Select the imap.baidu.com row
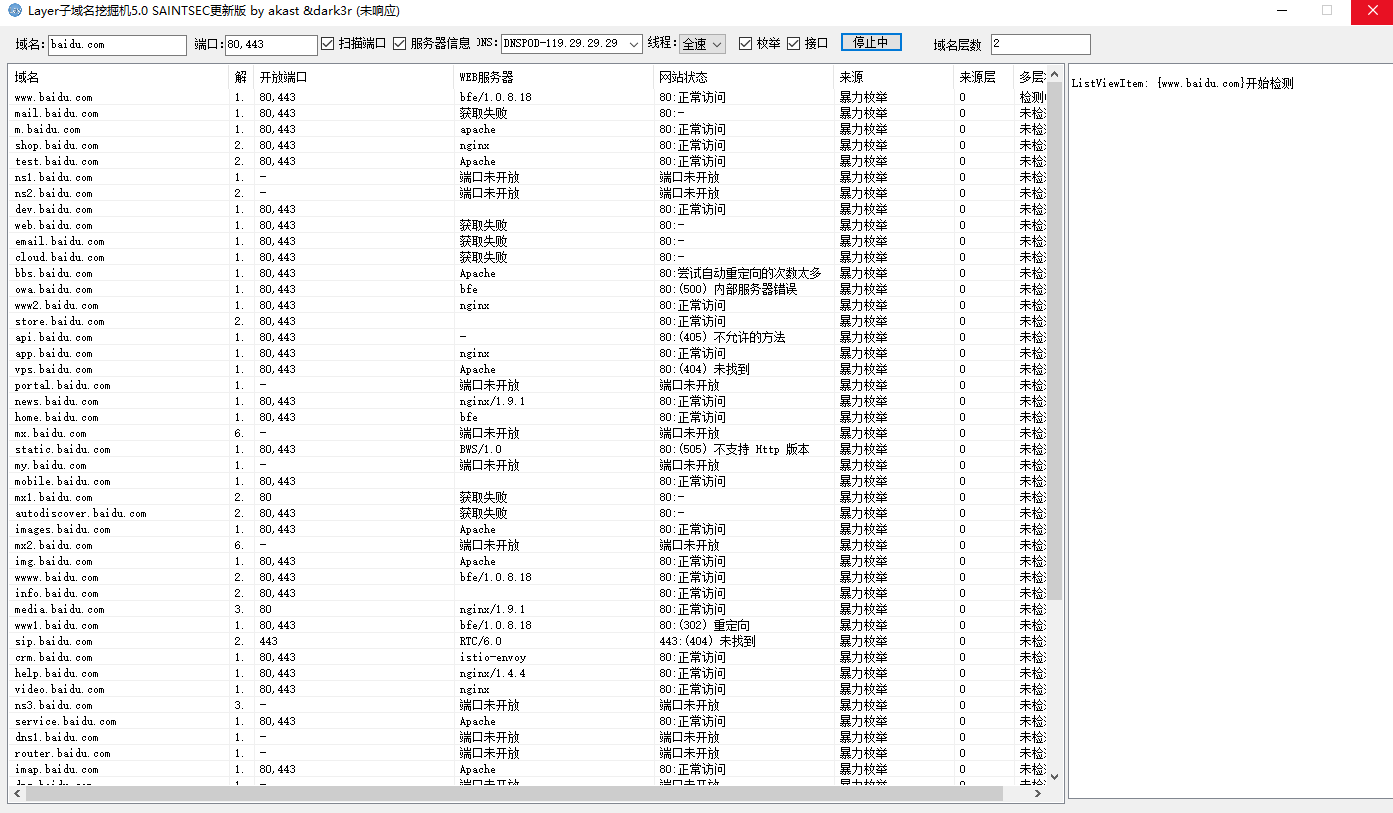The image size is (1393, 813). pyautogui.click(x=528, y=769)
